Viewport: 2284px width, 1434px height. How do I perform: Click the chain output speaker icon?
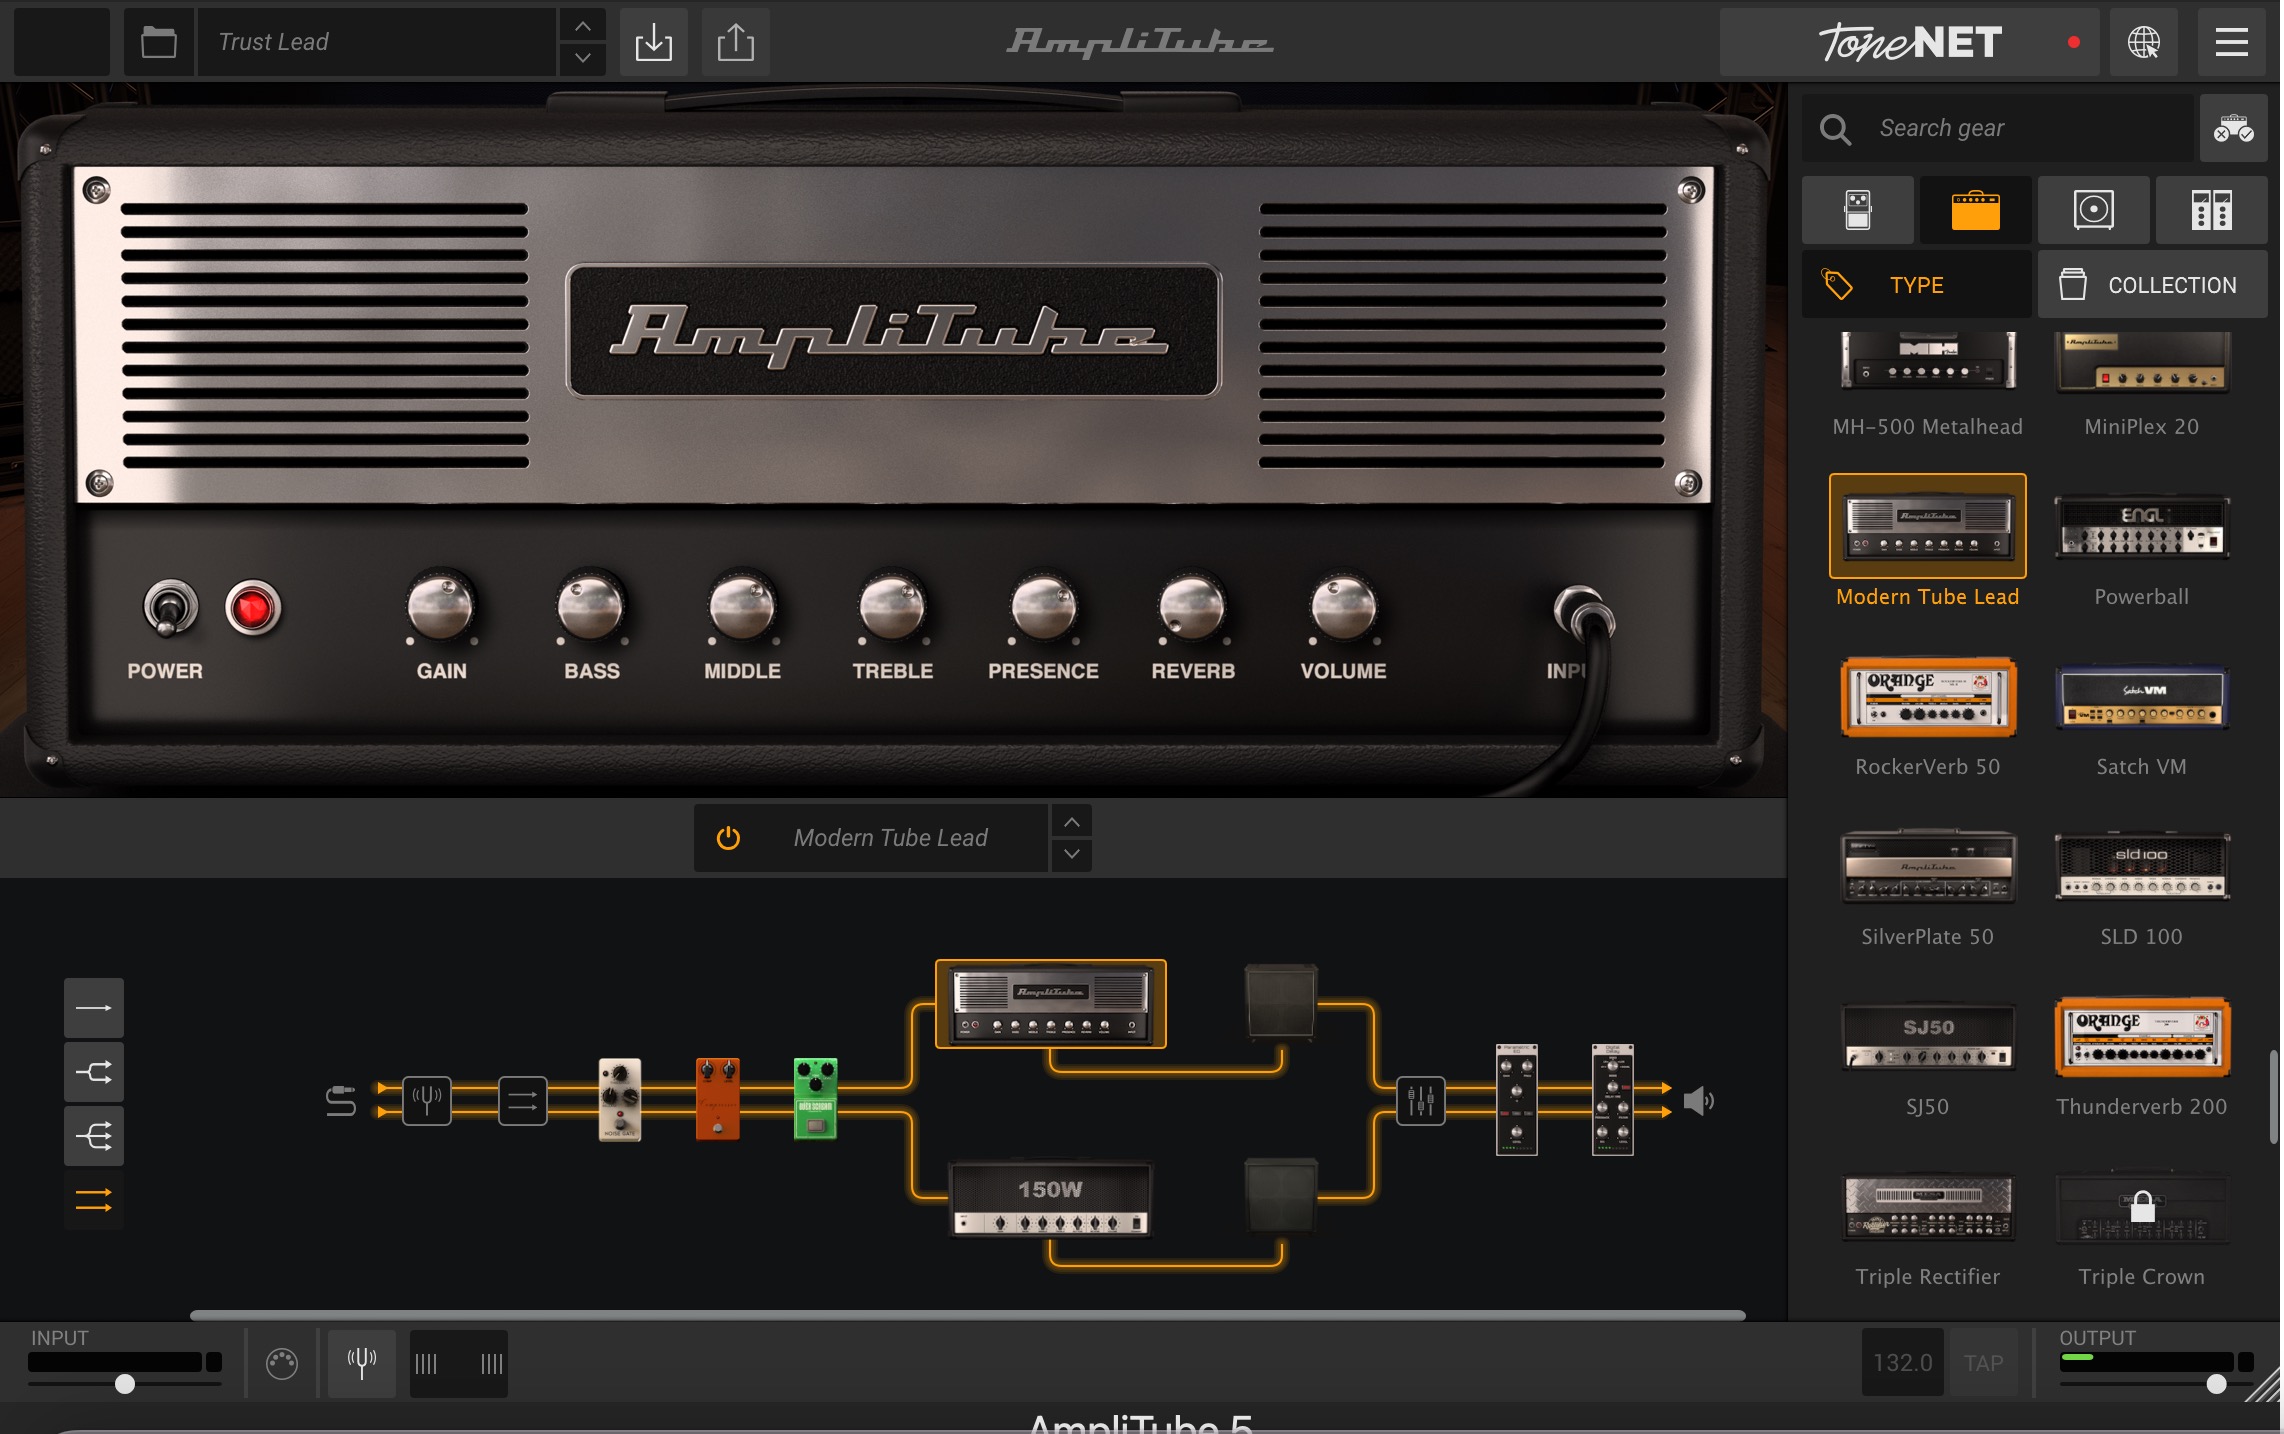coord(1698,1101)
